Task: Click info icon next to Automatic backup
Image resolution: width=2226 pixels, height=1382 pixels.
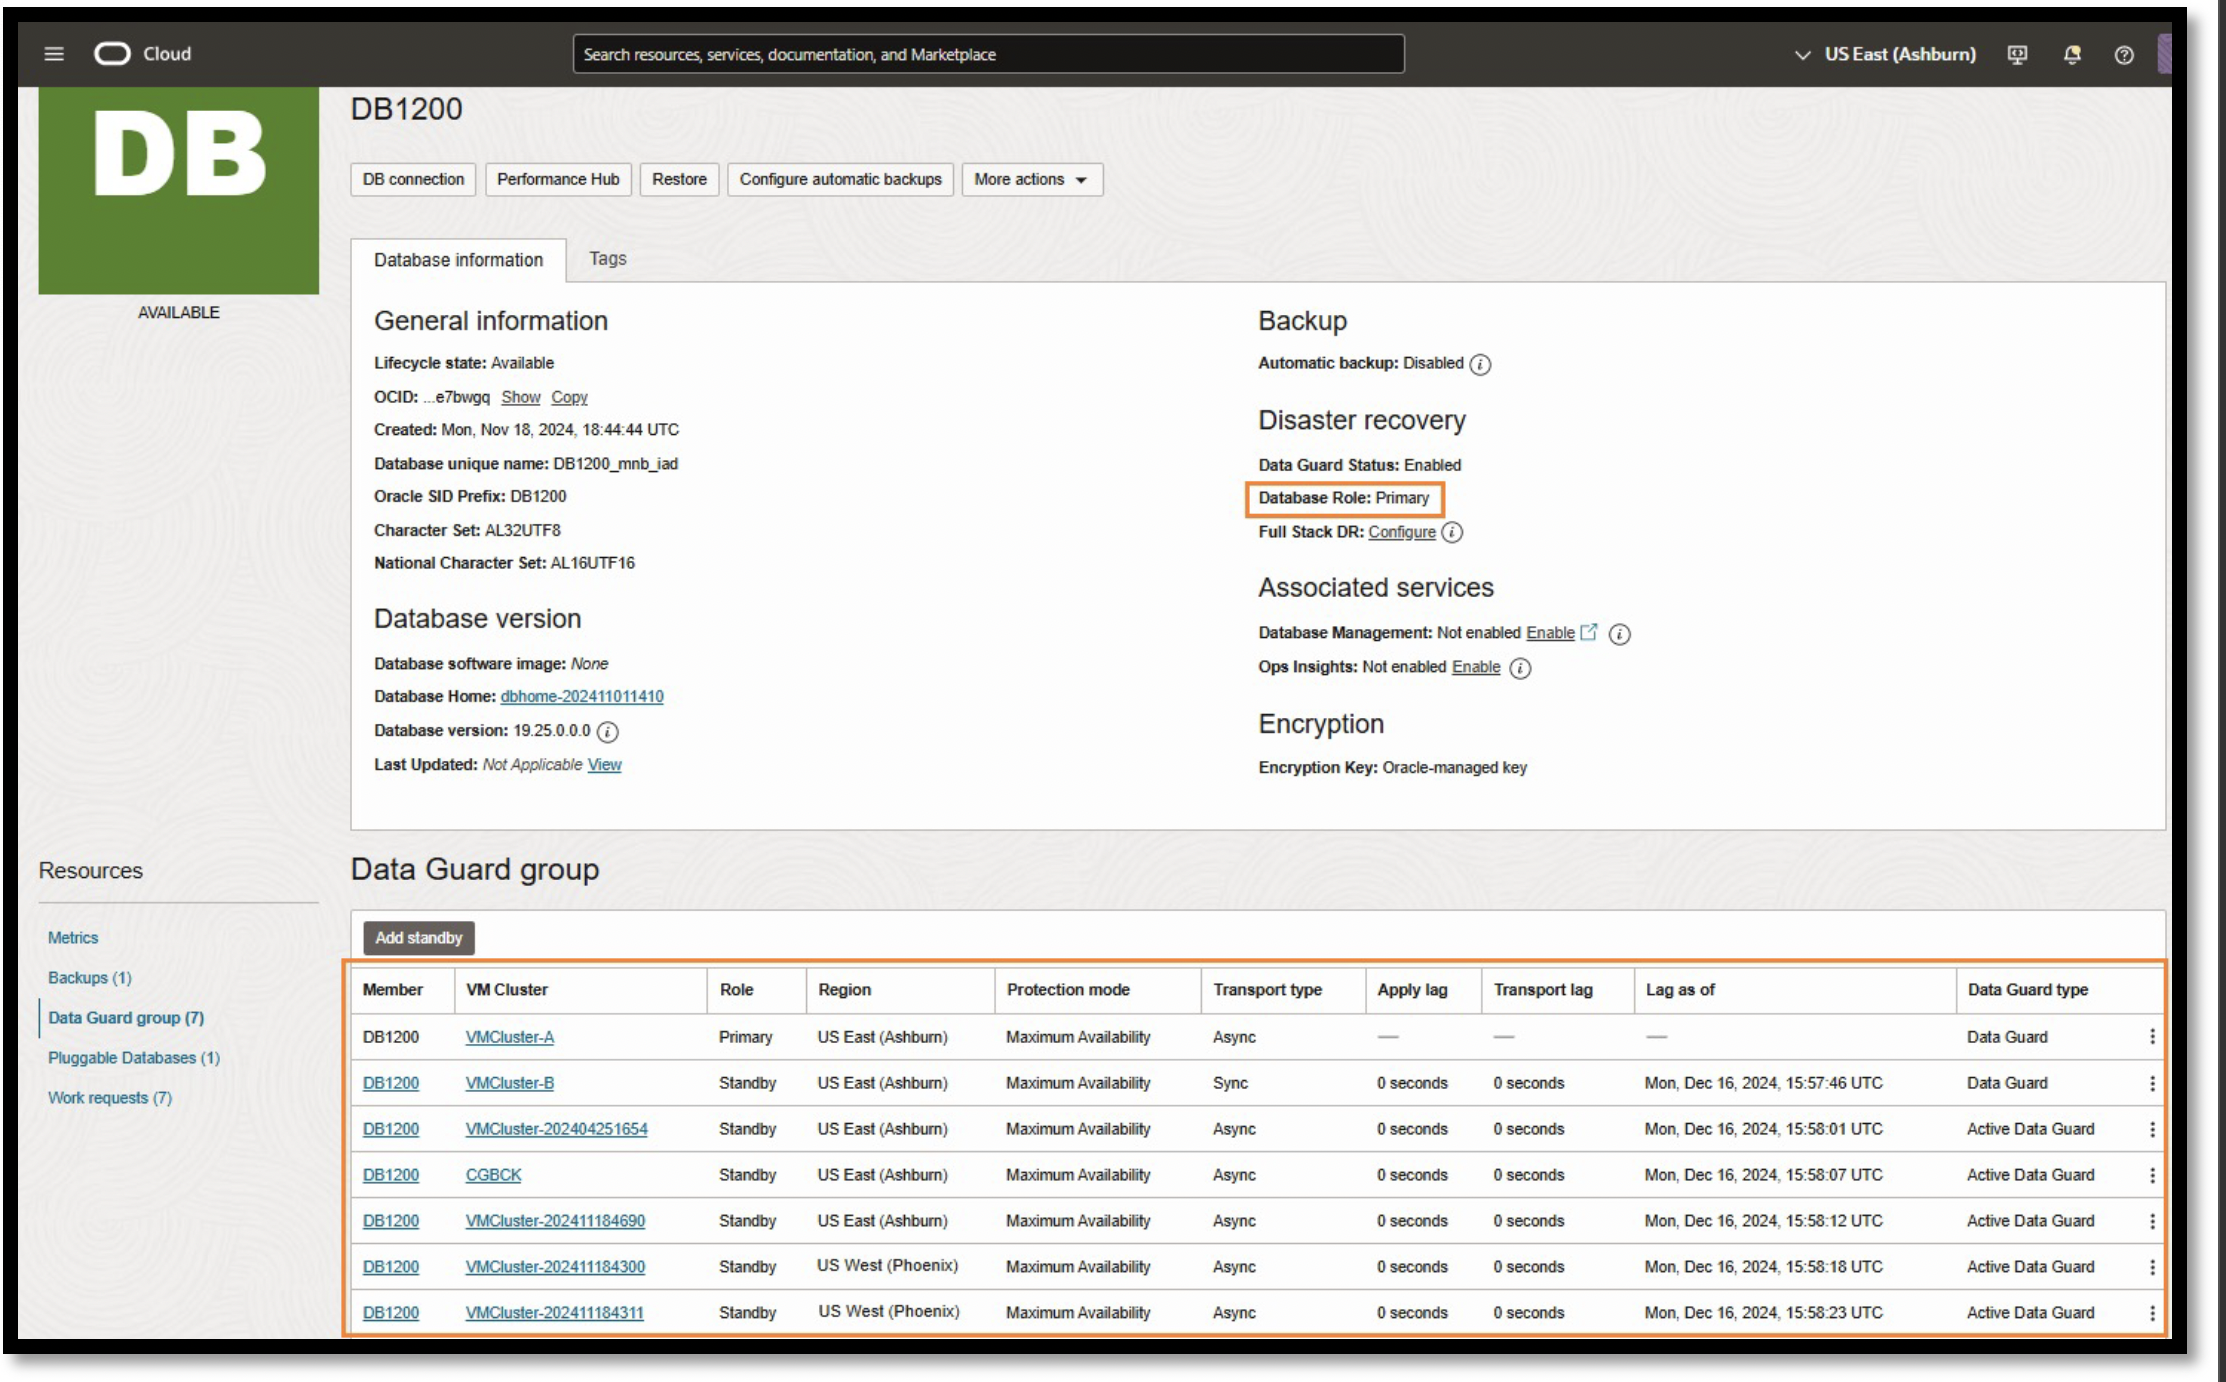Action: [1480, 365]
